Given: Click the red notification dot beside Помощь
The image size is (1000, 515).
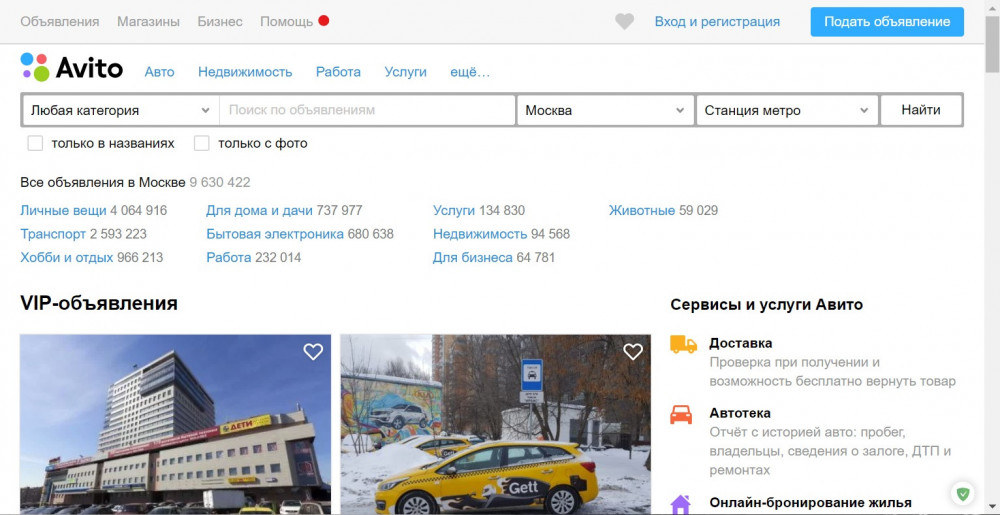Looking at the screenshot, I should [x=323, y=20].
